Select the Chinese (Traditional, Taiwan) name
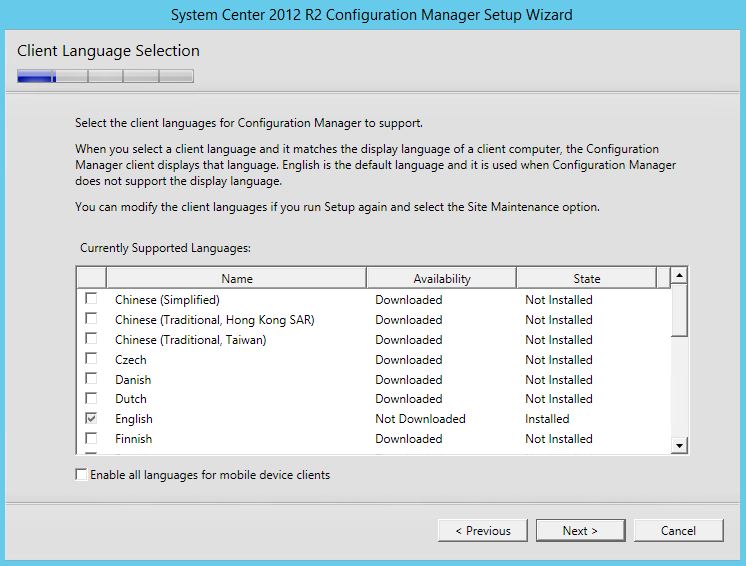746x566 pixels. click(190, 340)
